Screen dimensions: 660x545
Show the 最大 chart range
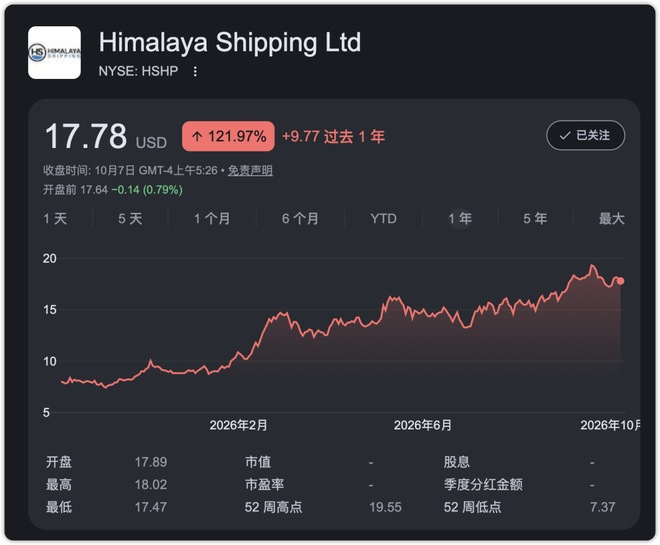pos(612,218)
